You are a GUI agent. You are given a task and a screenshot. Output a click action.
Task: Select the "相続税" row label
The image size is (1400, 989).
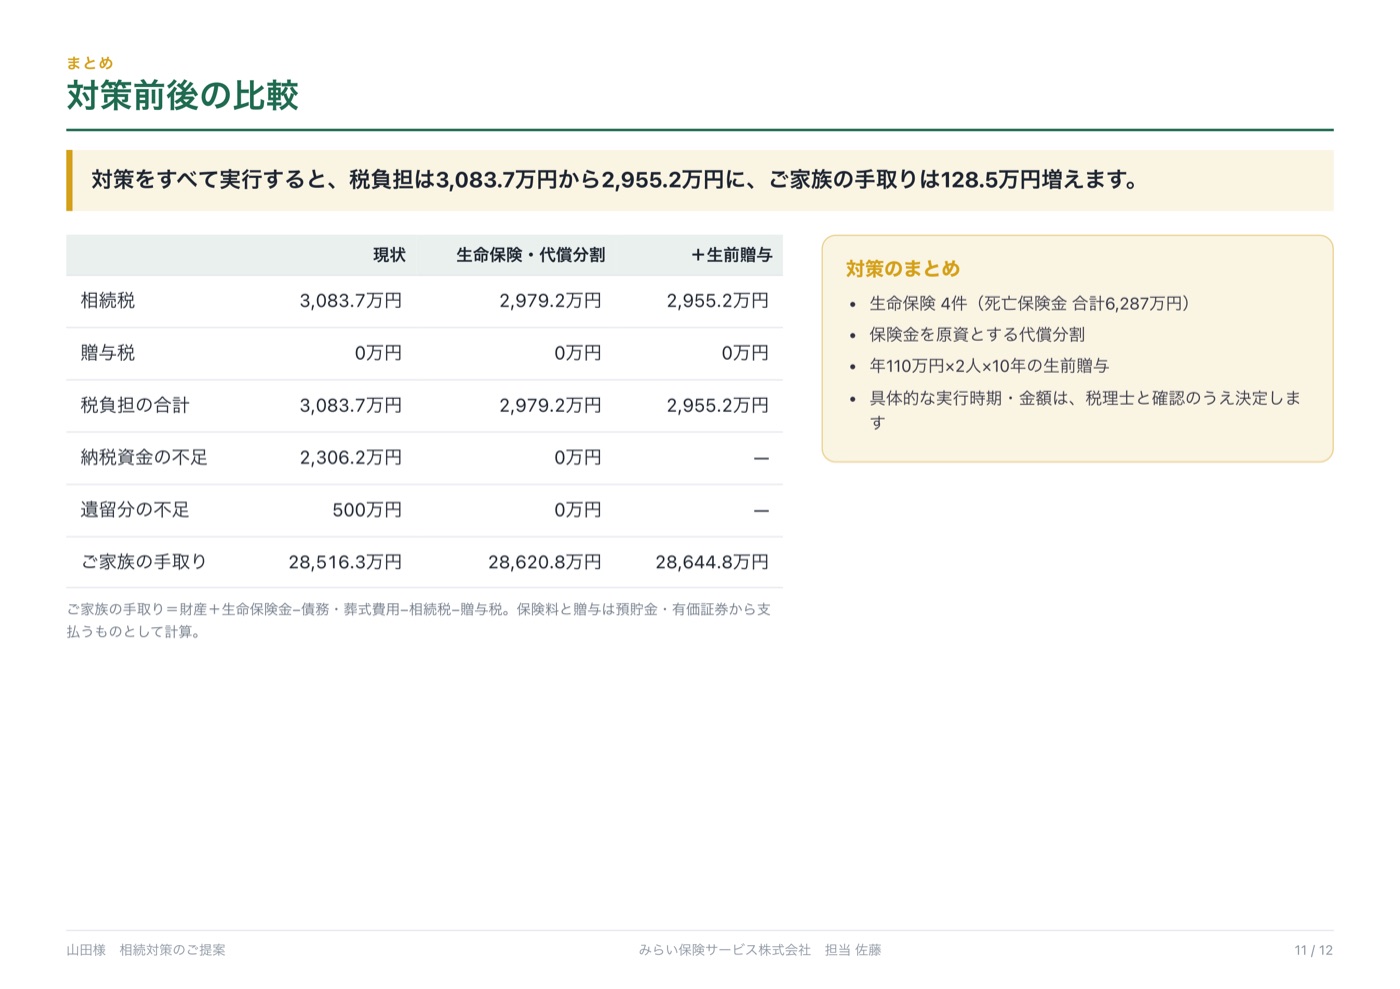[108, 300]
